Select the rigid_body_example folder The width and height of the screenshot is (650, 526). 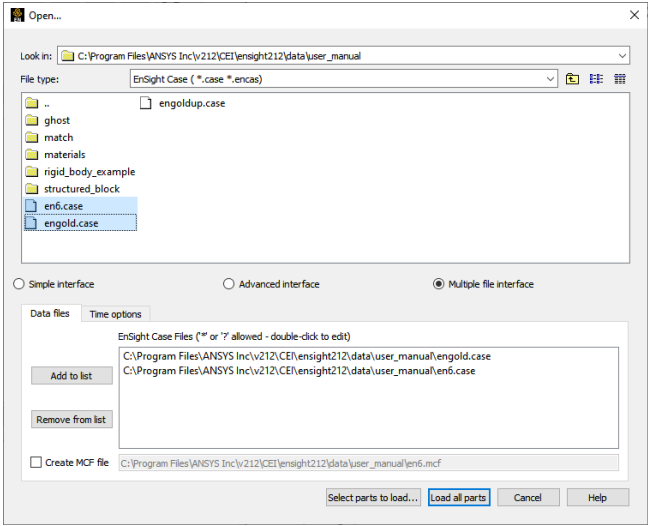coord(80,172)
